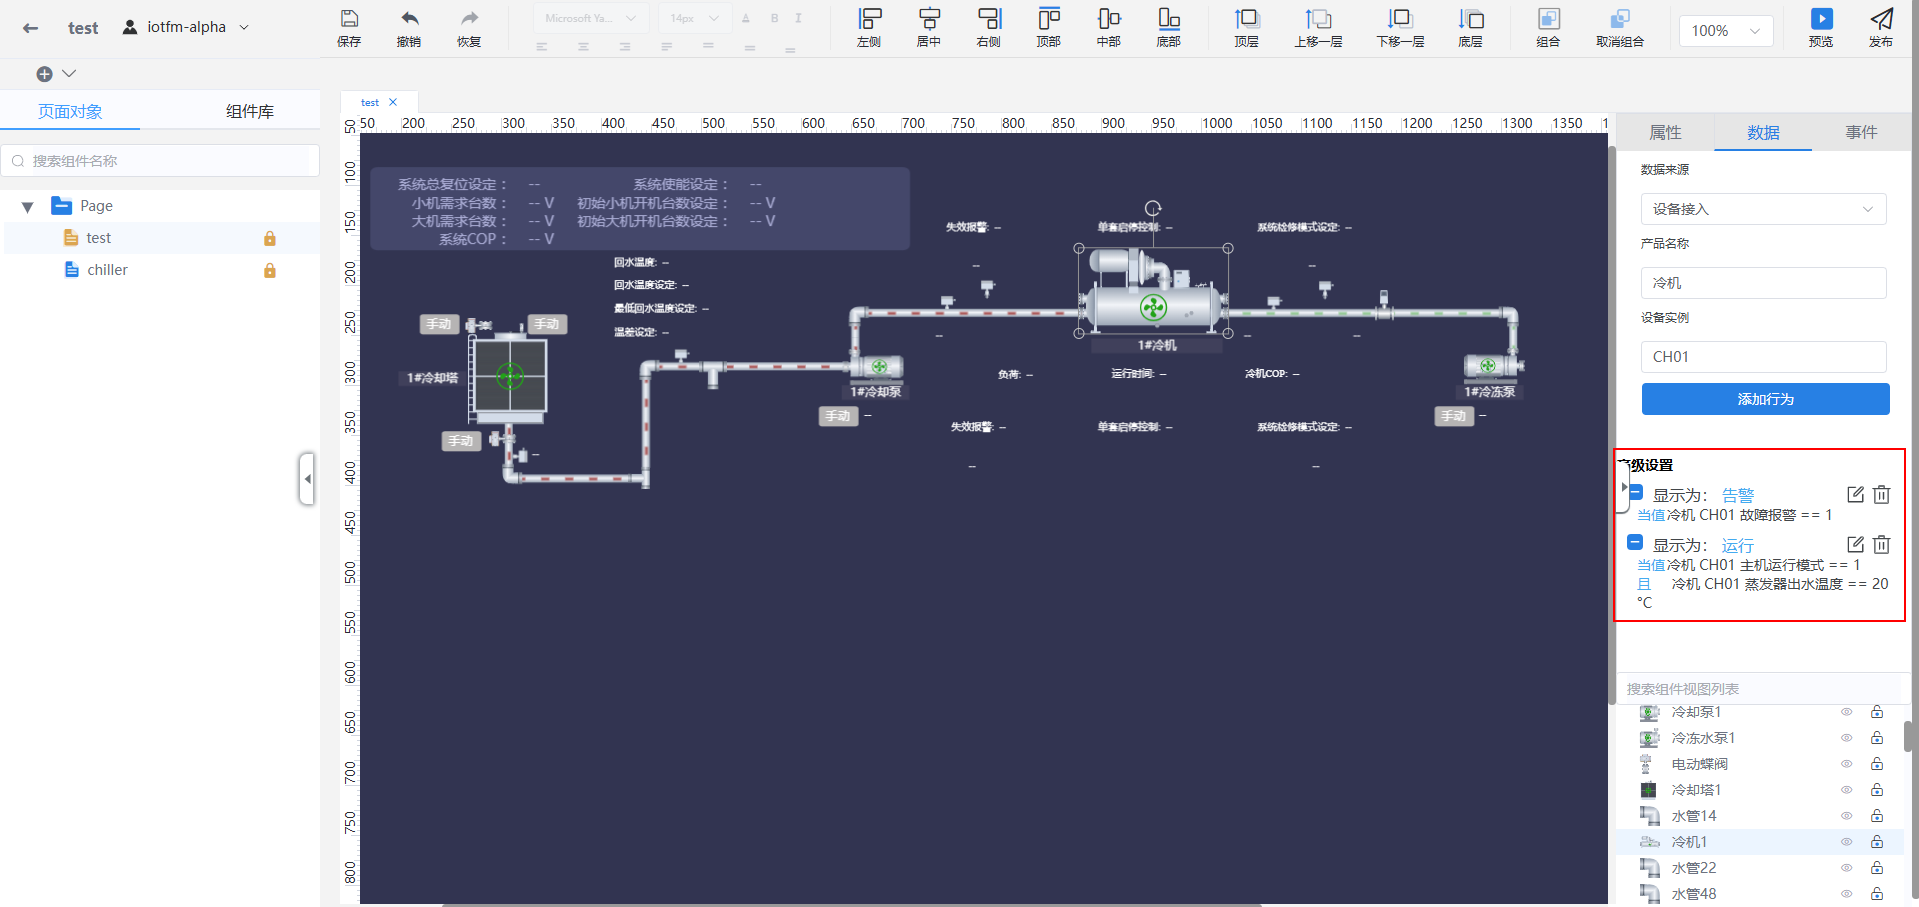Collapse the 运行 rule block
The width and height of the screenshot is (1919, 907).
[x=1635, y=542]
